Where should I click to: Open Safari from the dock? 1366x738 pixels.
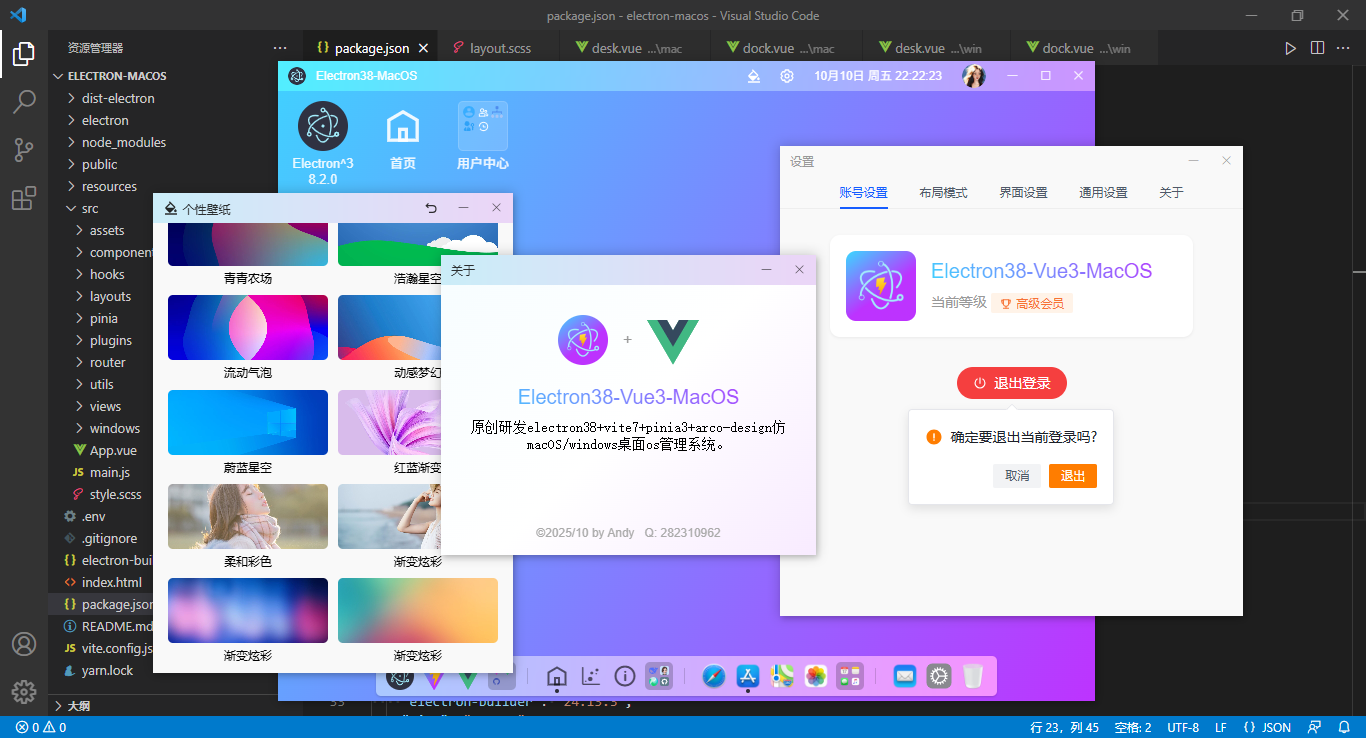click(714, 676)
